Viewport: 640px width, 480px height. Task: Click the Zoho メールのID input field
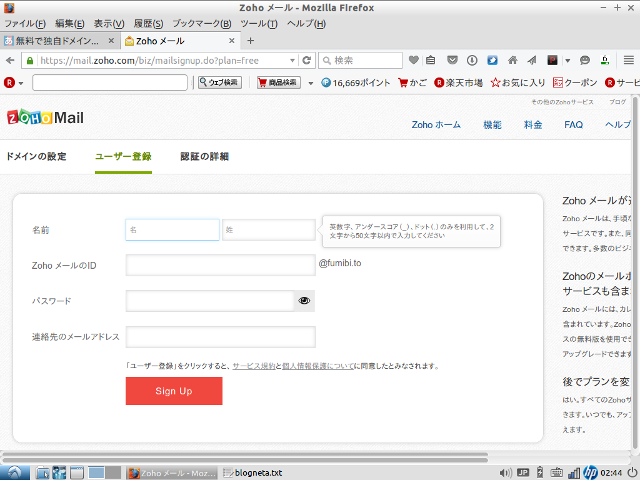point(220,265)
